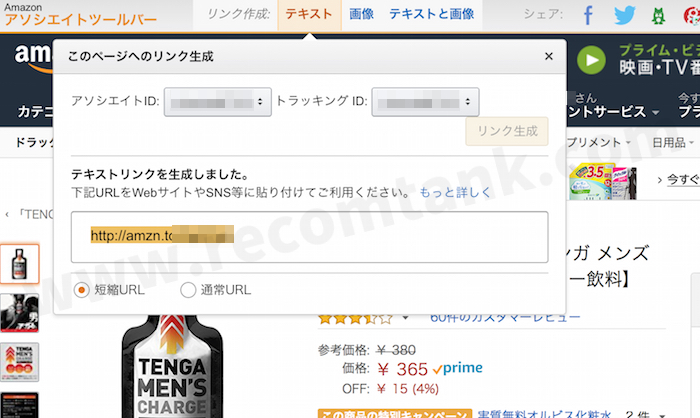The height and width of the screenshot is (418, 700).
Task: Open the トラッキング ID dropdown
Action: click(425, 102)
